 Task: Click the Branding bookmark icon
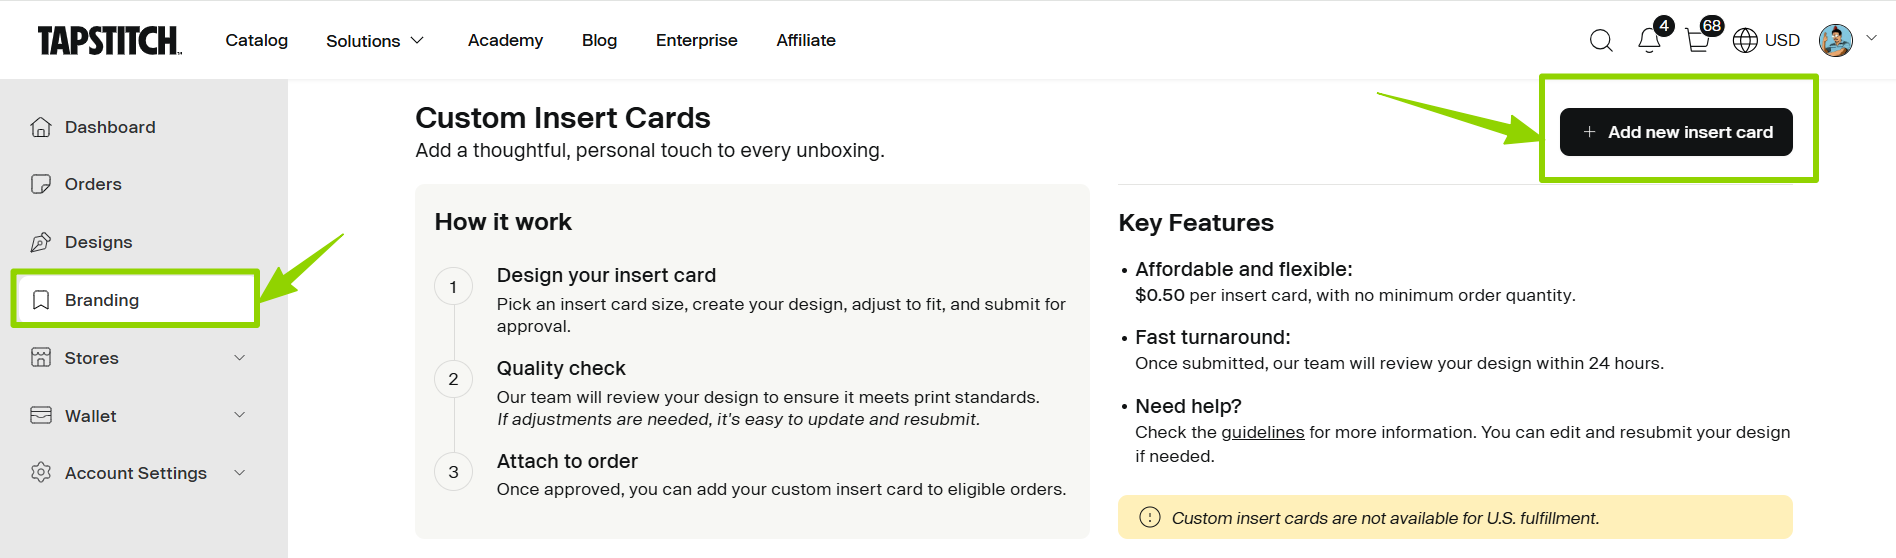[41, 300]
